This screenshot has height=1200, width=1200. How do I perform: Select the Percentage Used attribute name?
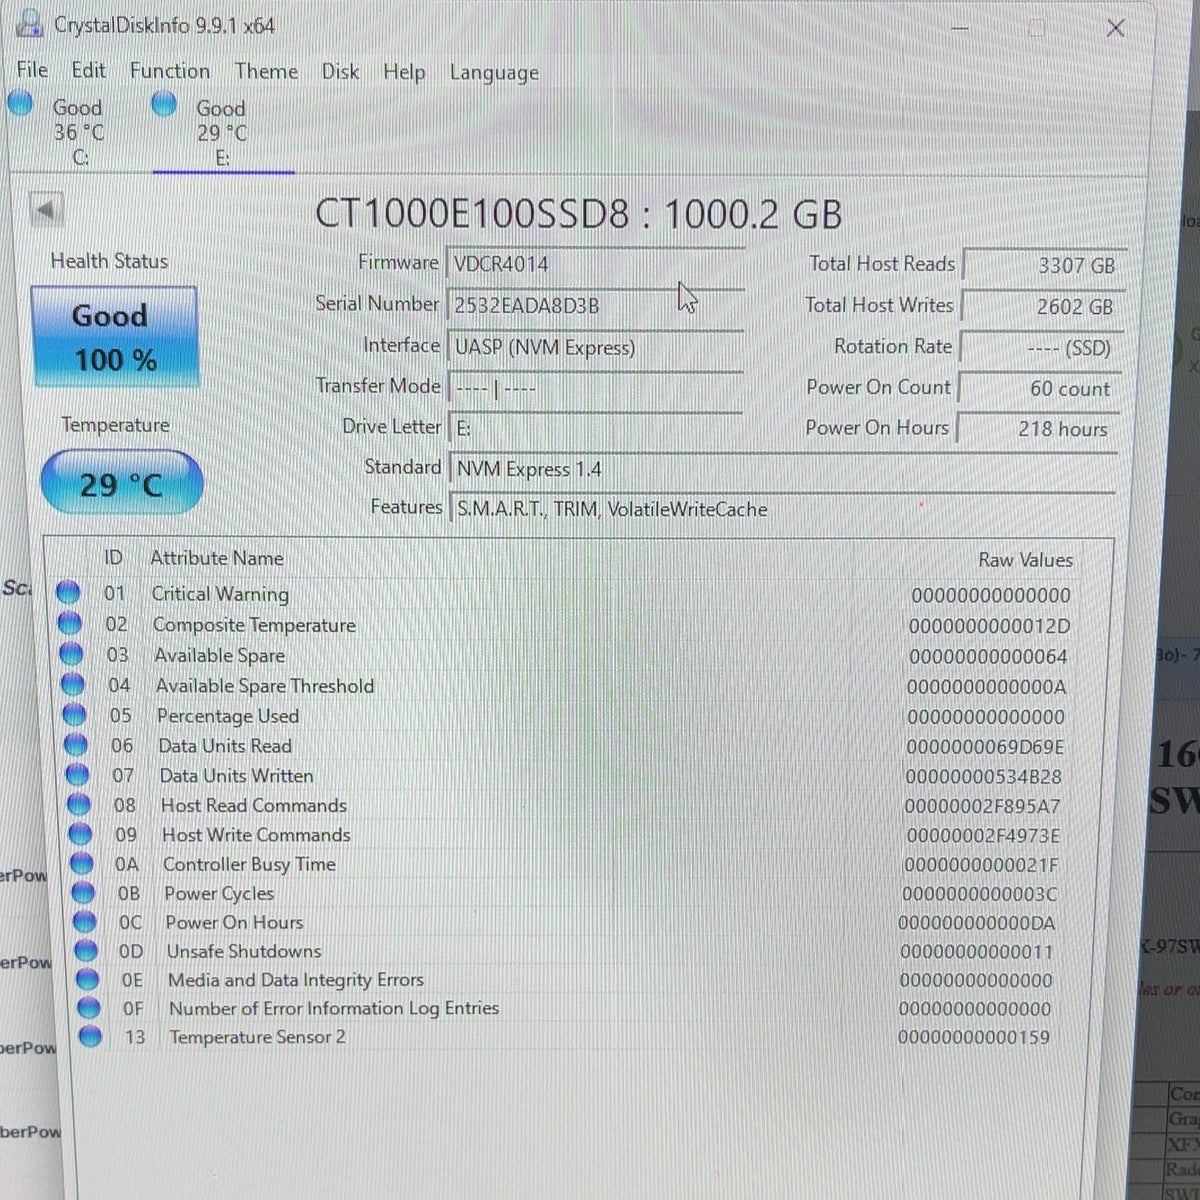[228, 716]
